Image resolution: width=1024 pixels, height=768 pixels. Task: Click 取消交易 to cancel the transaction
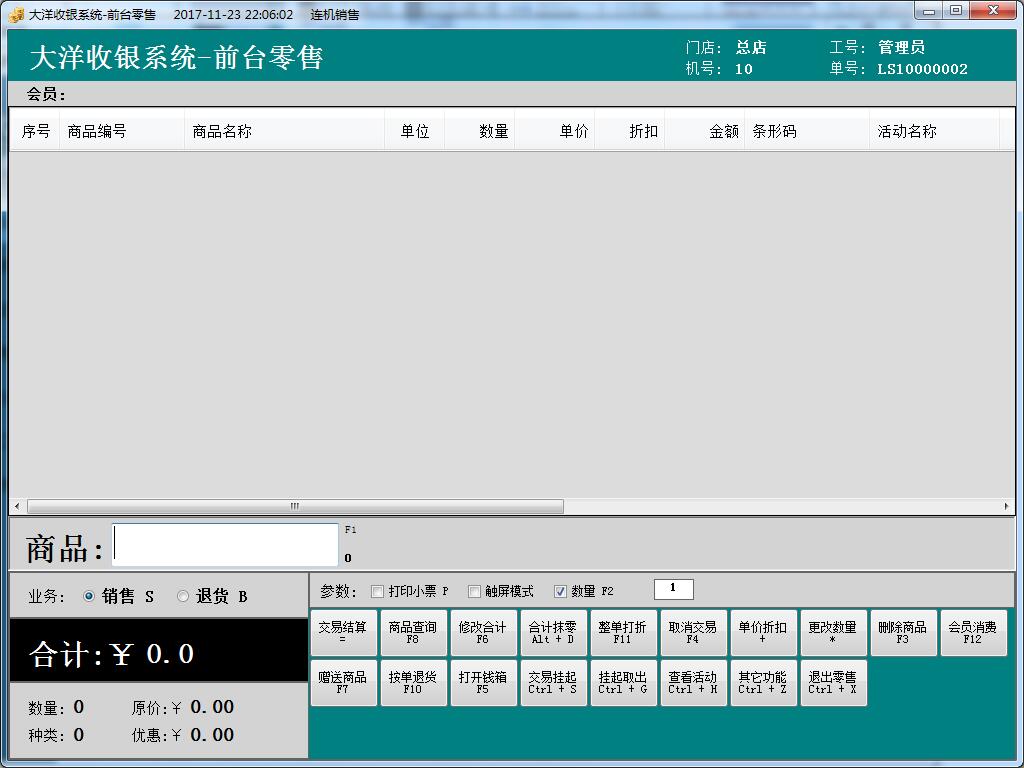point(693,633)
